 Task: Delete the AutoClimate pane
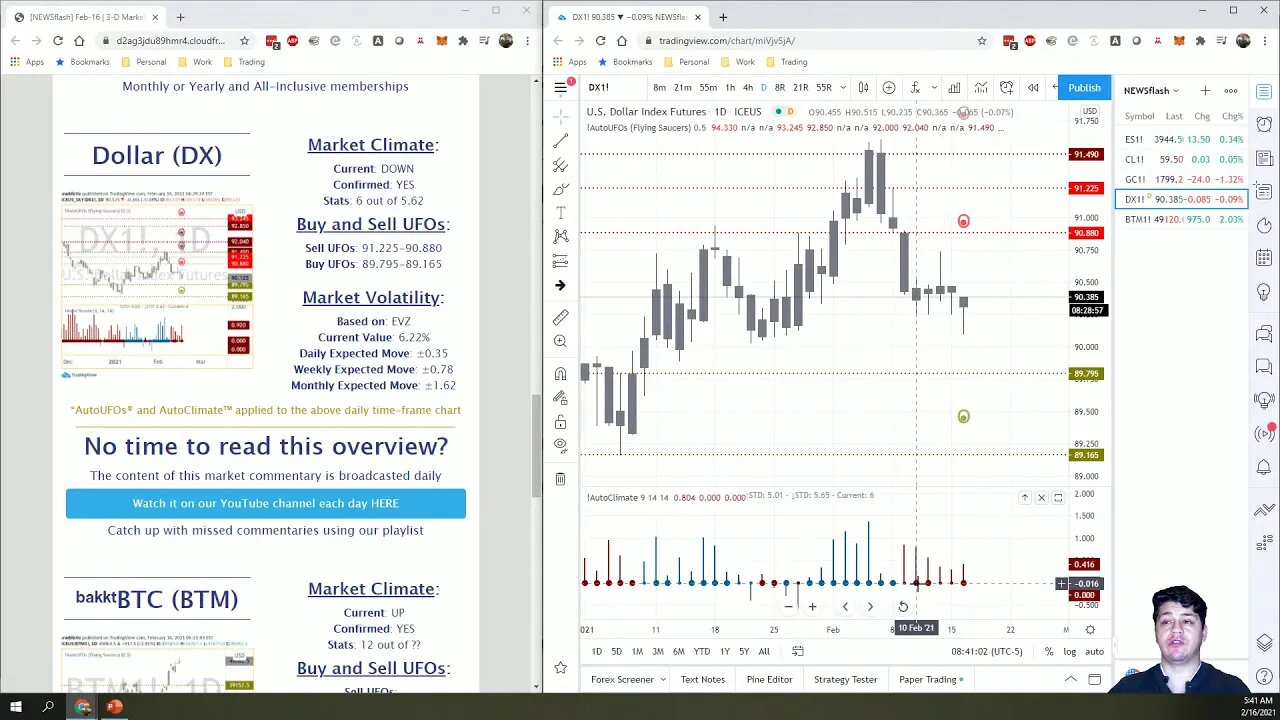tap(1041, 497)
